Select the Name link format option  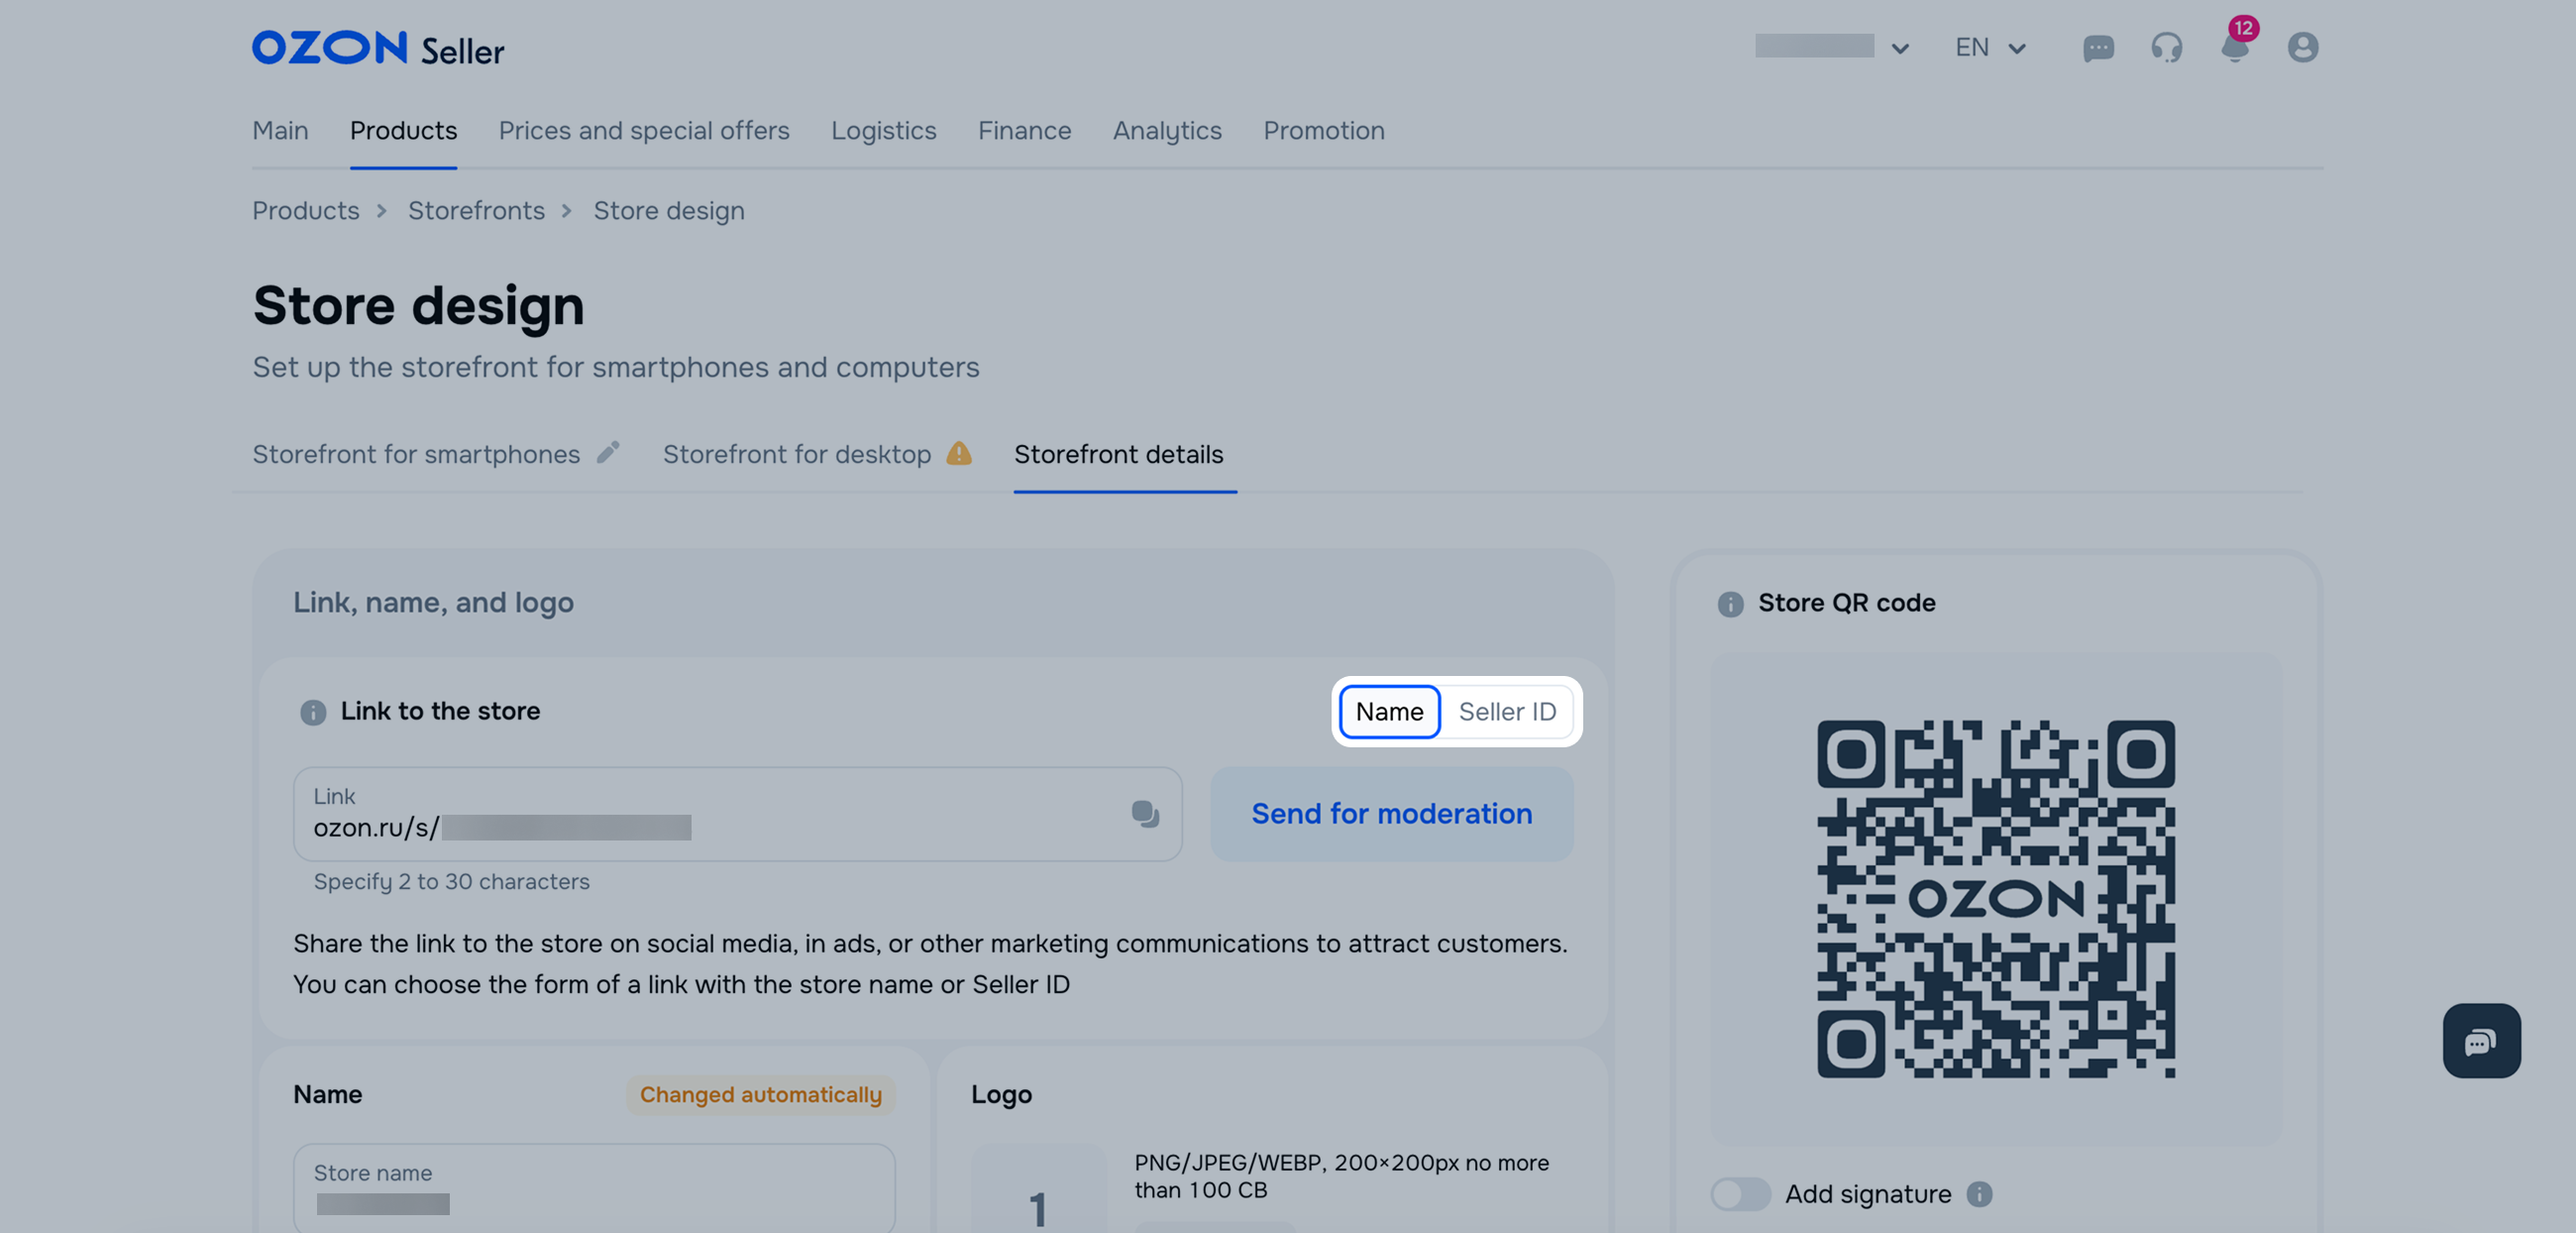(1389, 712)
